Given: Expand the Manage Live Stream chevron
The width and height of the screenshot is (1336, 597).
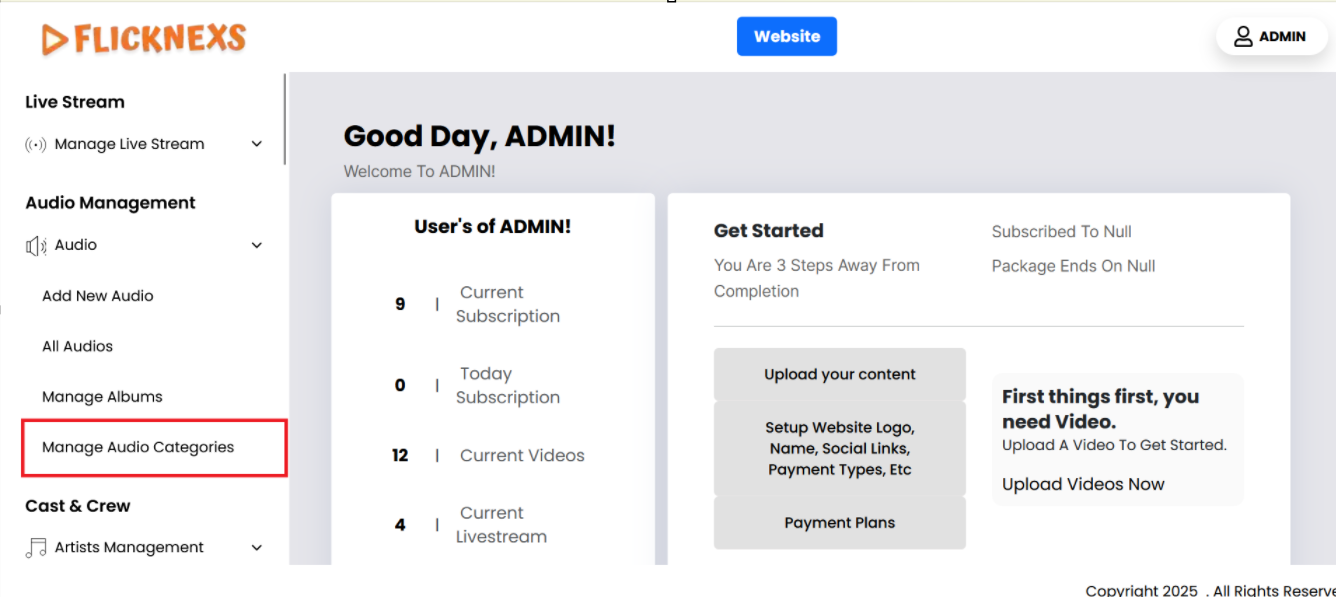Looking at the screenshot, I should 257,144.
